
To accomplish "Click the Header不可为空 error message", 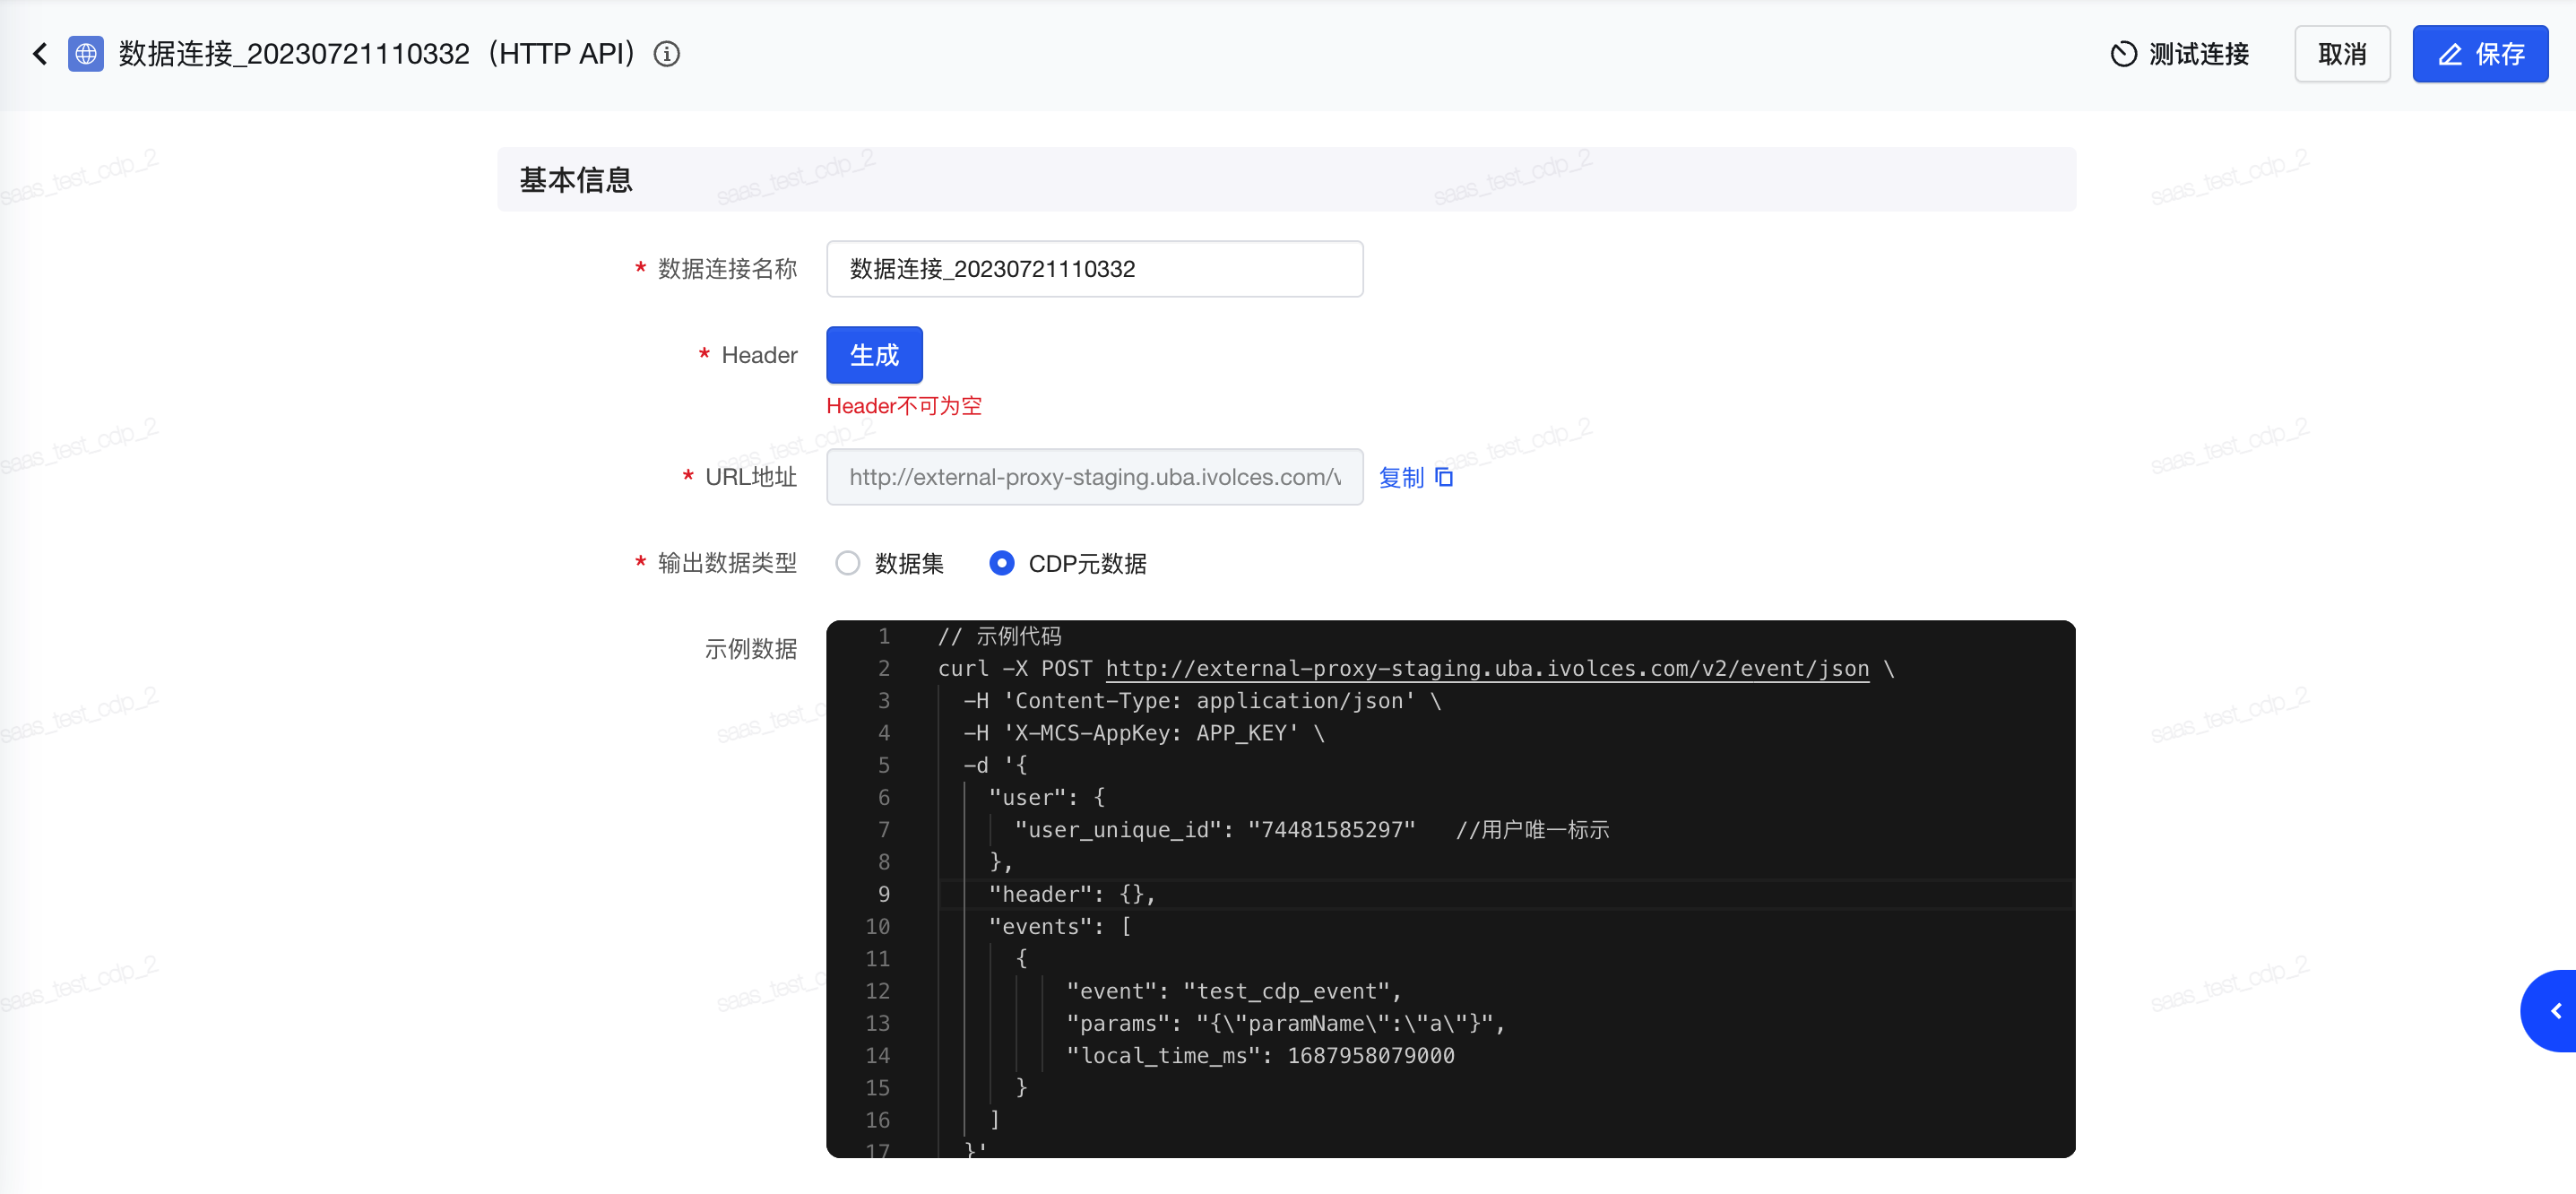I will tap(904, 406).
